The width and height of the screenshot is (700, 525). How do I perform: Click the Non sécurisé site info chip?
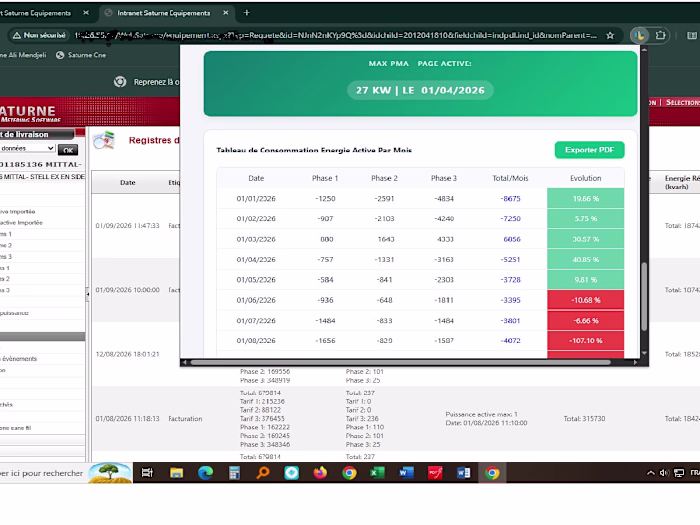click(39, 35)
